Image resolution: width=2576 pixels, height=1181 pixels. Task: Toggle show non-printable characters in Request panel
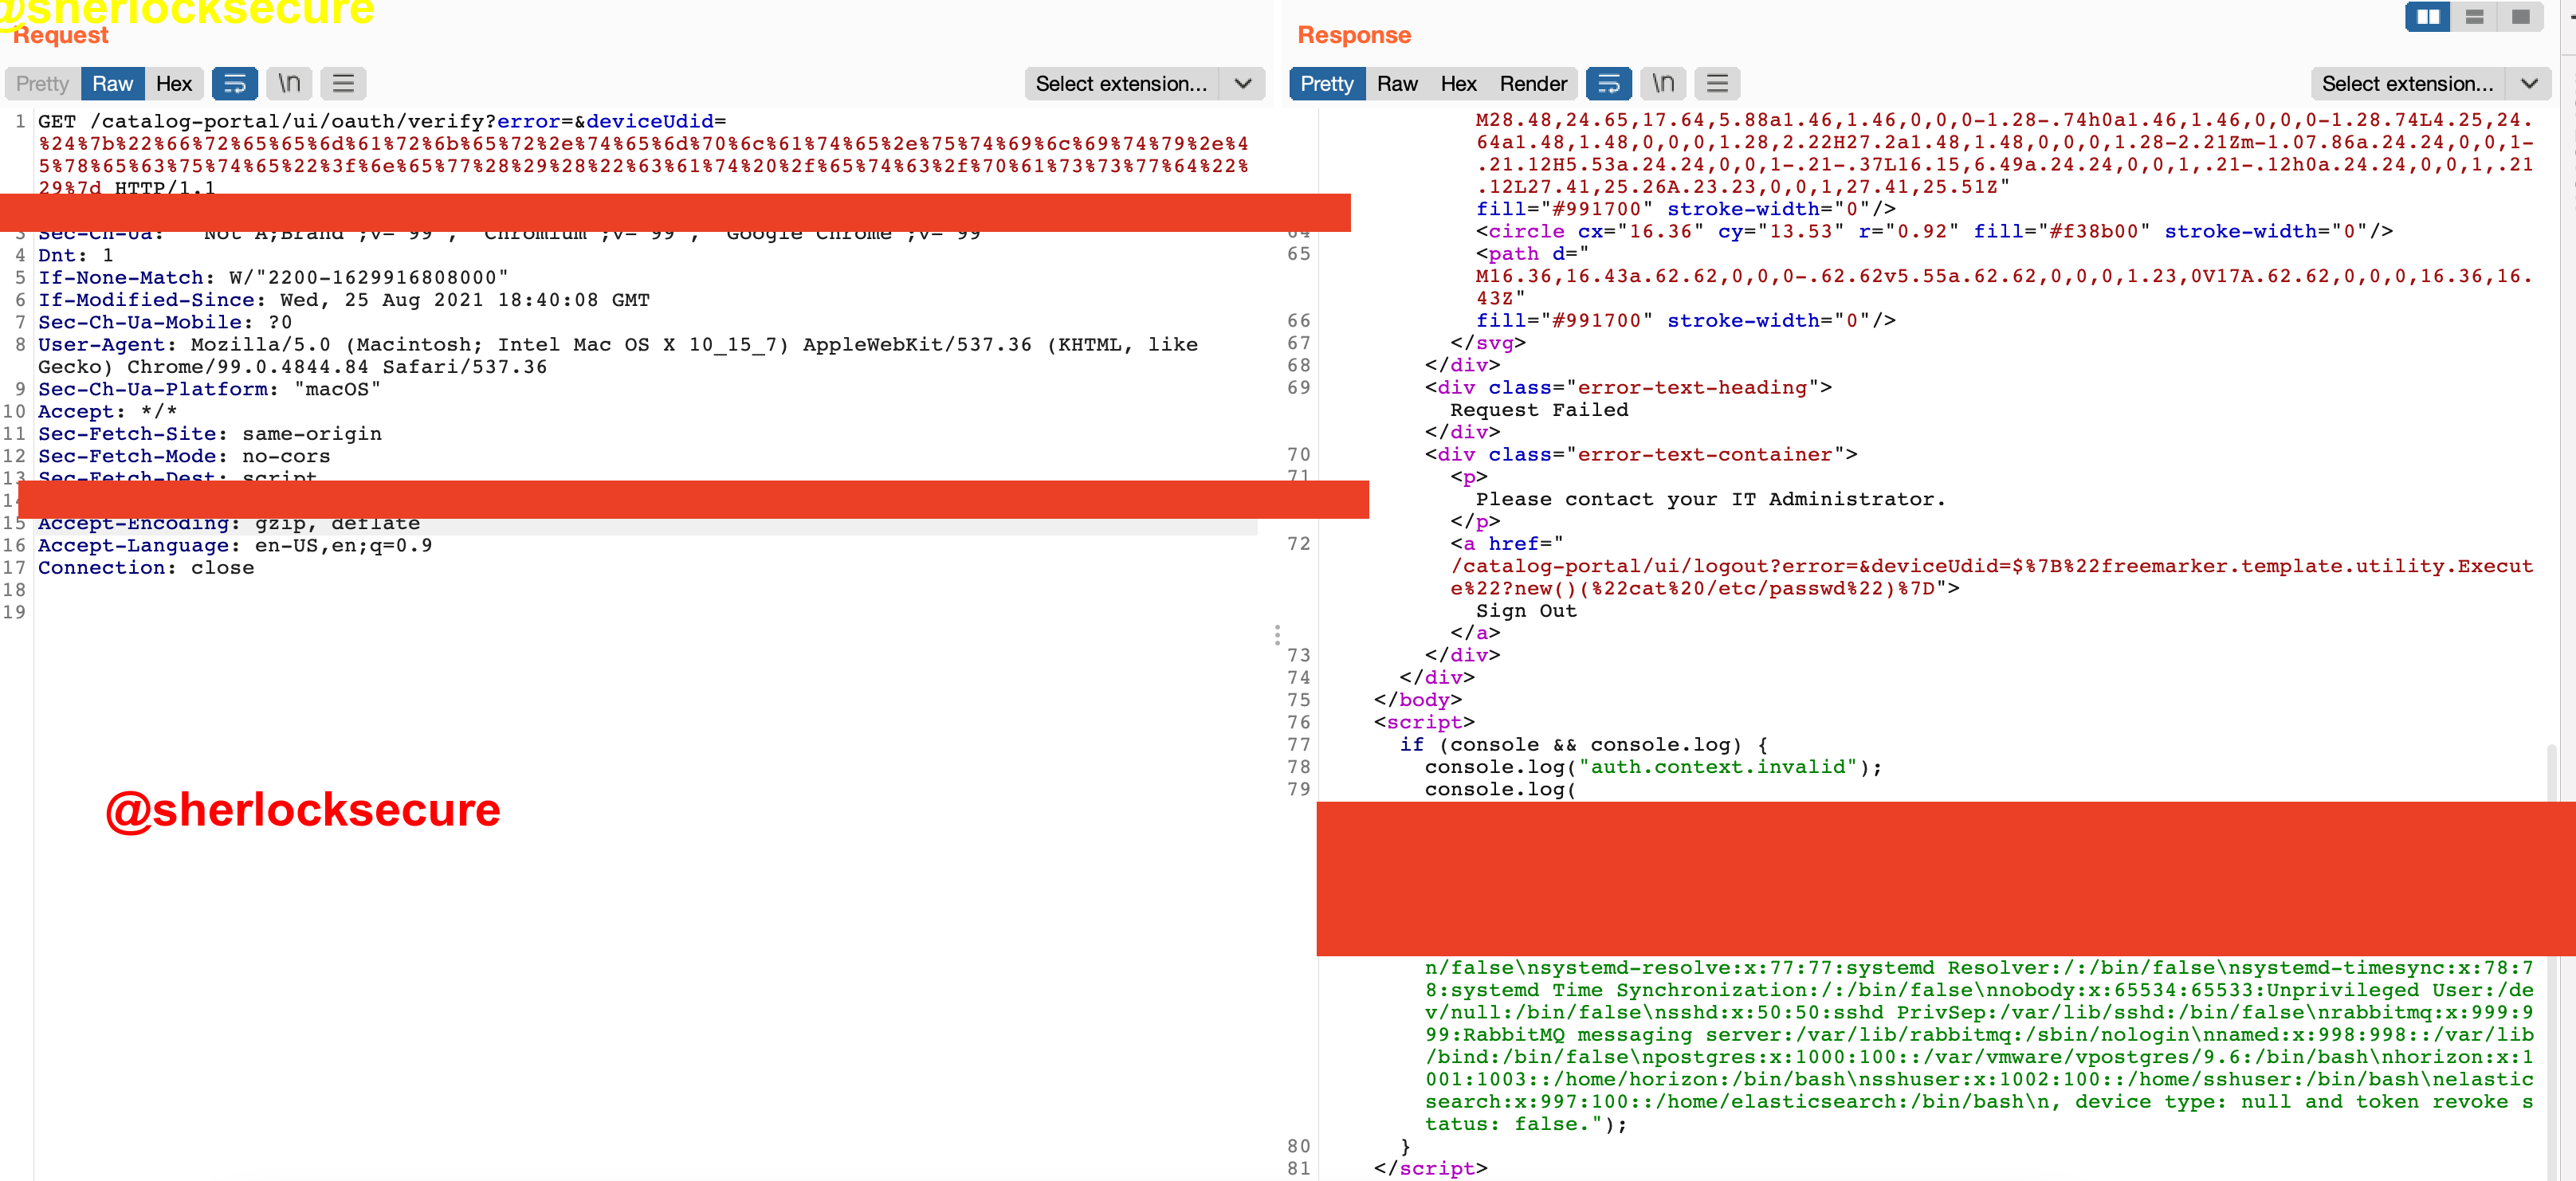click(x=289, y=84)
